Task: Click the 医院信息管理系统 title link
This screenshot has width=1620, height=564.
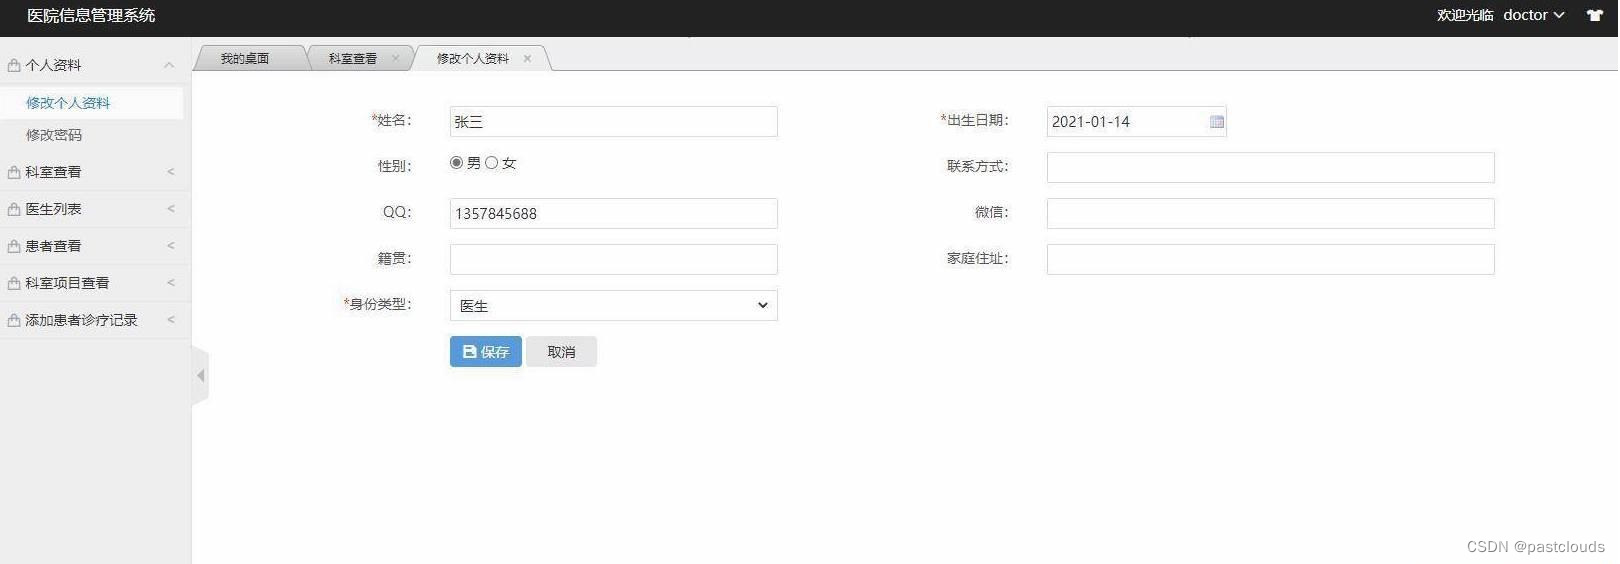Action: pyautogui.click(x=91, y=16)
